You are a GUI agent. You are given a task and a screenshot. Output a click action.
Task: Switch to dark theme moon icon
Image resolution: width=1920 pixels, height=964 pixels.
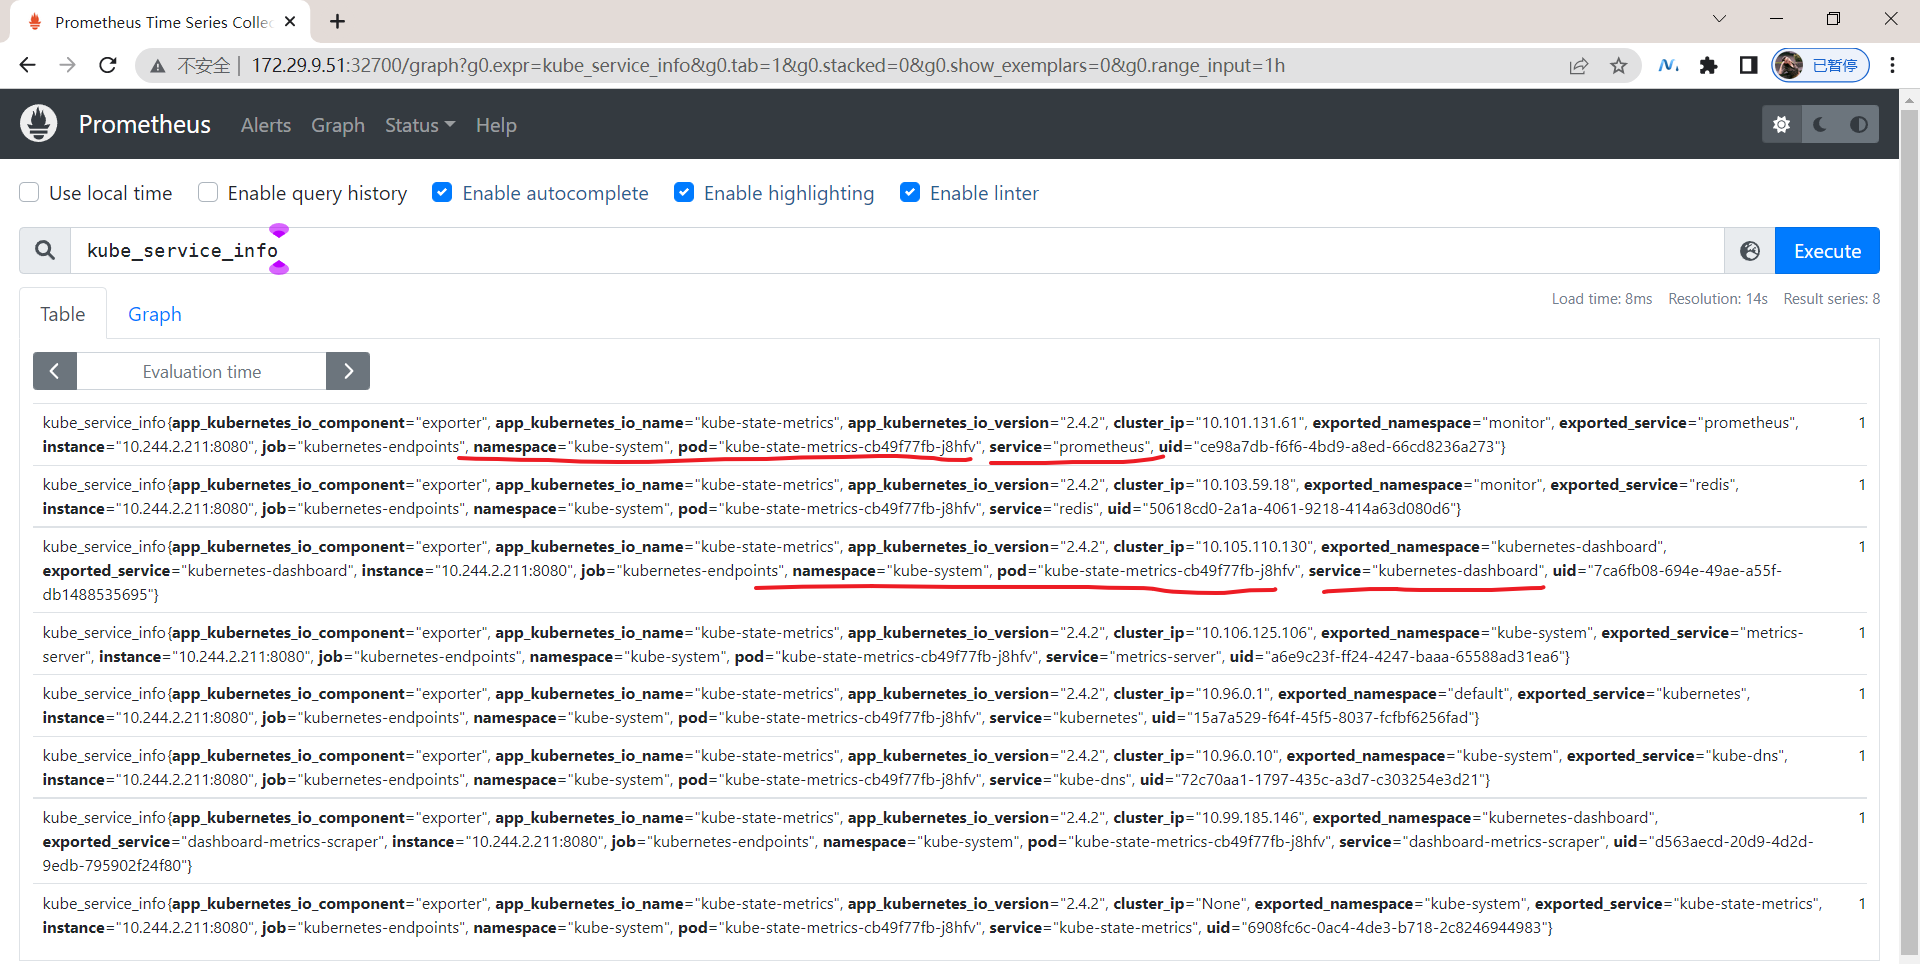click(x=1820, y=124)
